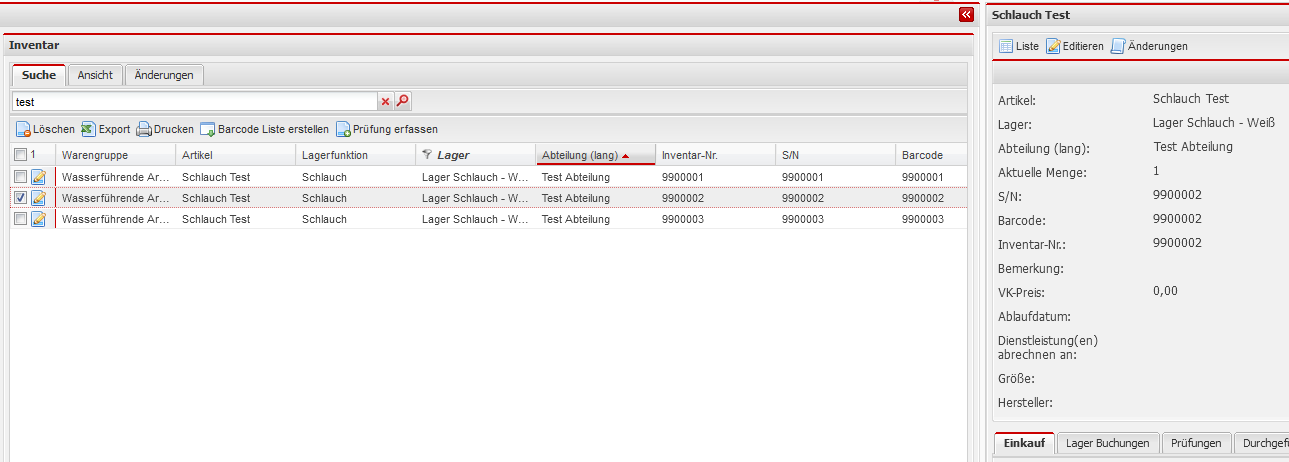This screenshot has width=1289, height=462.
Task: Uncheck the selected row 9900002 checkbox
Action: [21, 198]
